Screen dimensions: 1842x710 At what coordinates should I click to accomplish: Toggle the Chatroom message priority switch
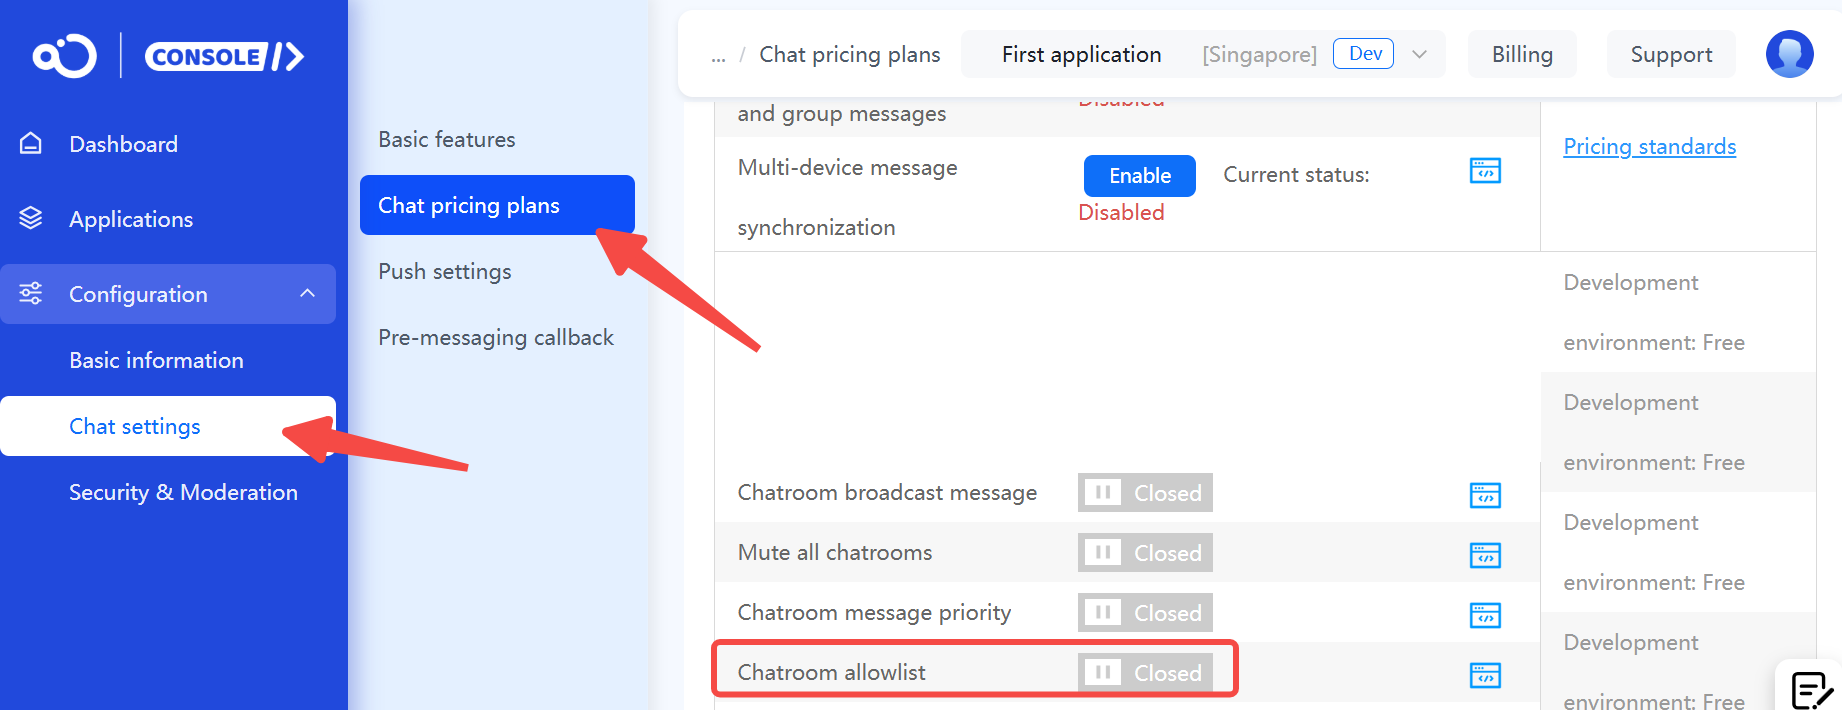point(1145,613)
